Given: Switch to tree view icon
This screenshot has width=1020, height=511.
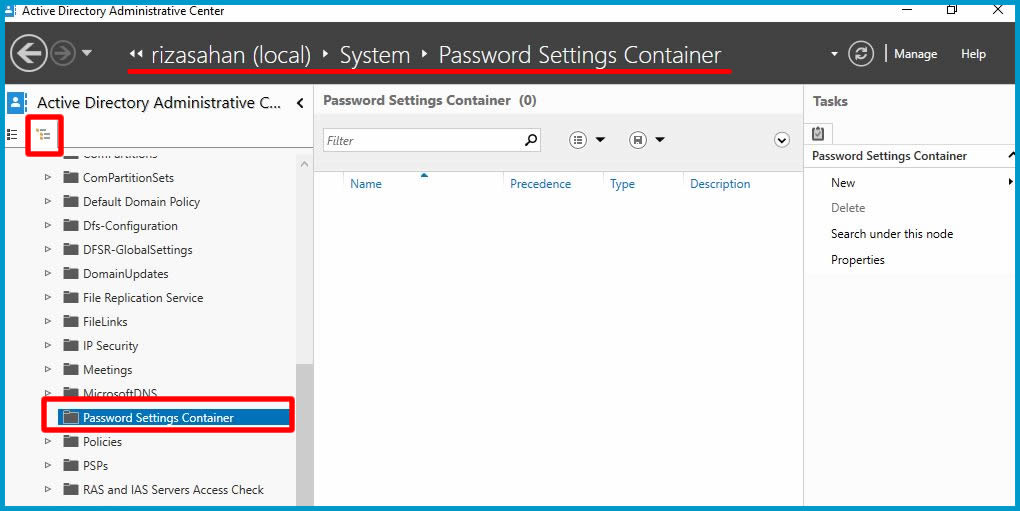Looking at the screenshot, I should [44, 135].
